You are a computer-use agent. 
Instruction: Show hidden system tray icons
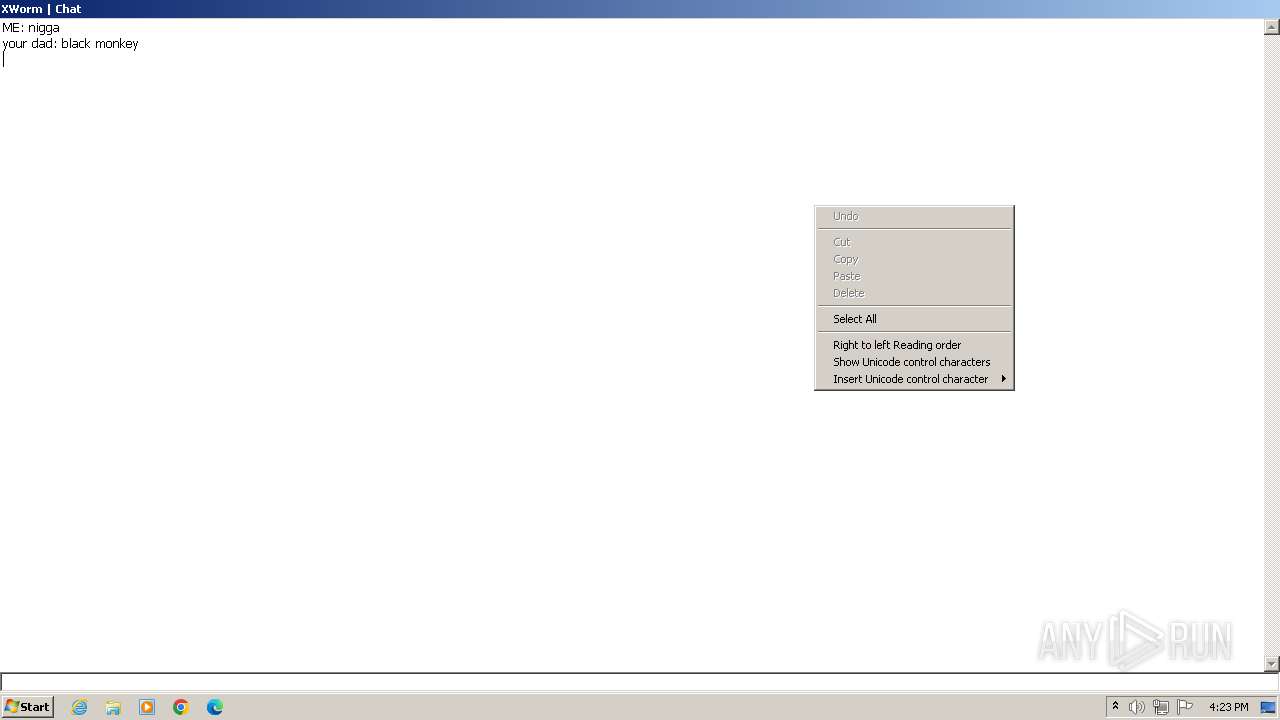(x=1115, y=707)
